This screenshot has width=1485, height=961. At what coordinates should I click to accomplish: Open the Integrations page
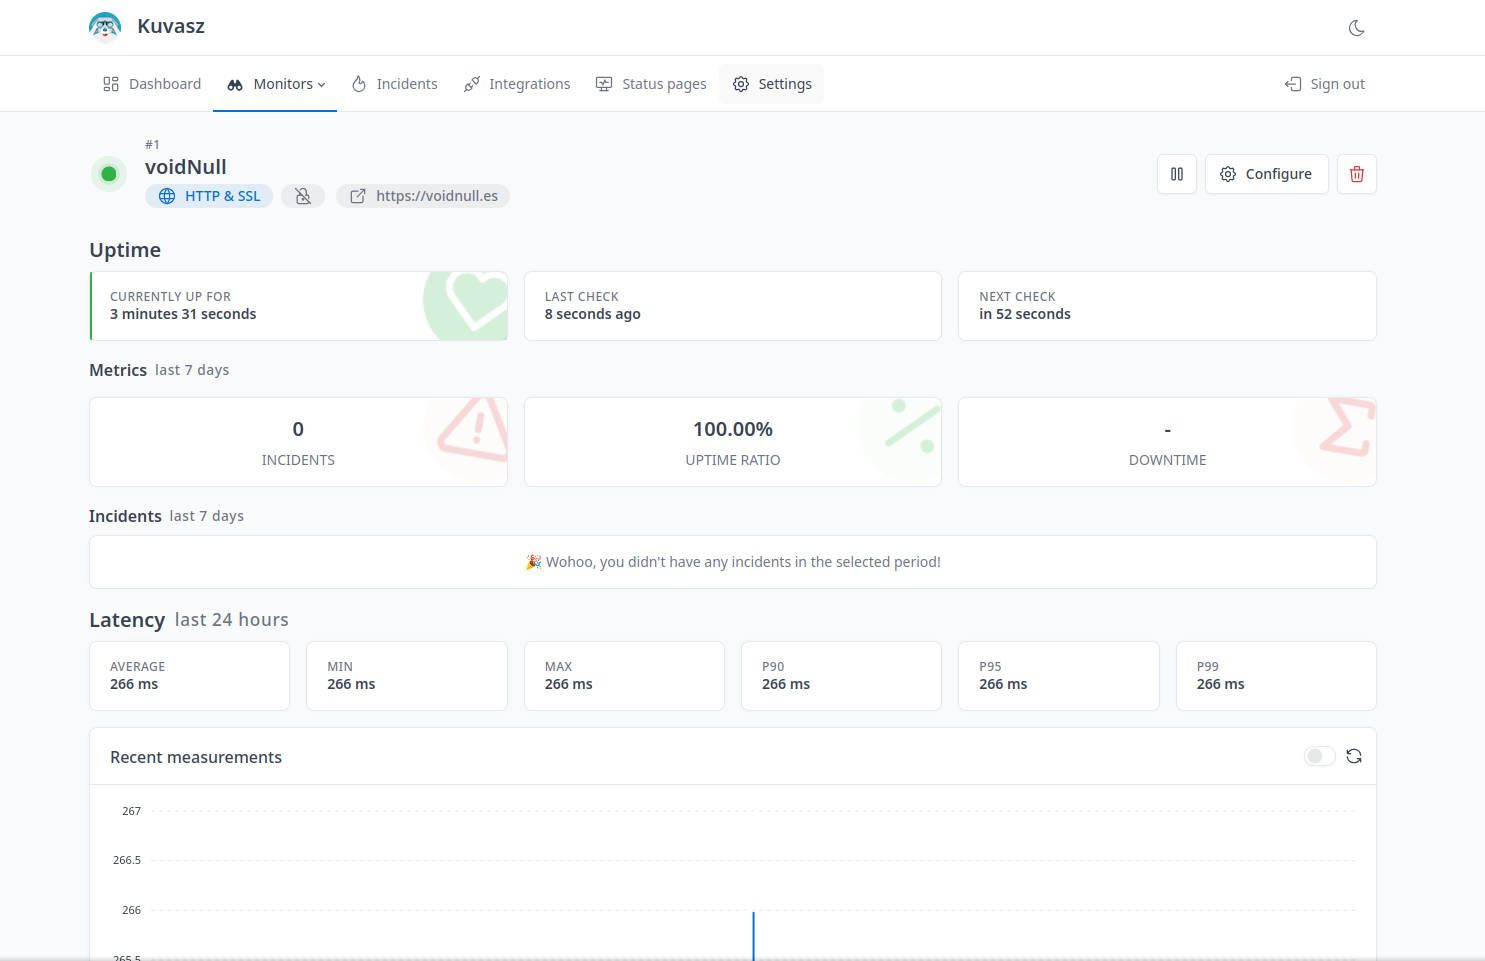pyautogui.click(x=517, y=84)
